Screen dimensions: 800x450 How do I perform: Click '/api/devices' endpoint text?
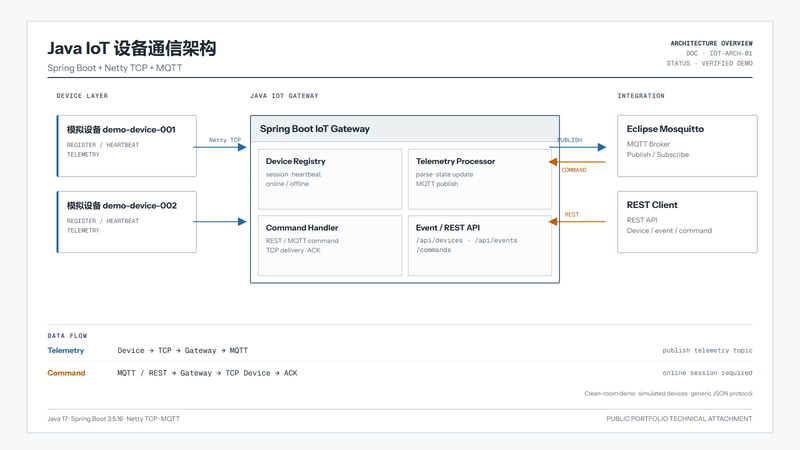(x=439, y=240)
